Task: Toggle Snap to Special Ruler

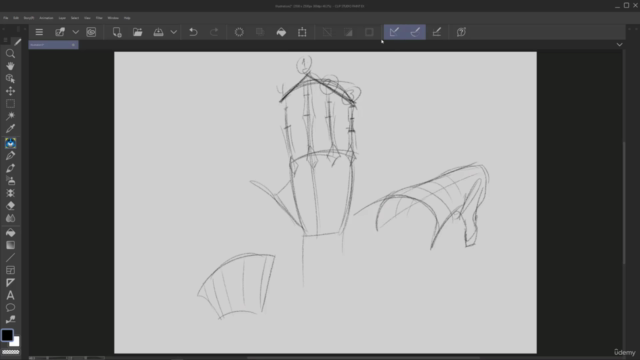Action: pyautogui.click(x=415, y=32)
